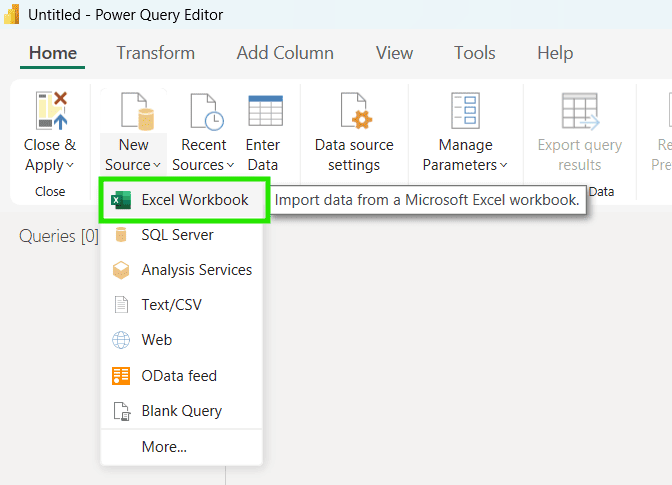Switch to the Home tab
The image size is (672, 485).
(x=53, y=53)
